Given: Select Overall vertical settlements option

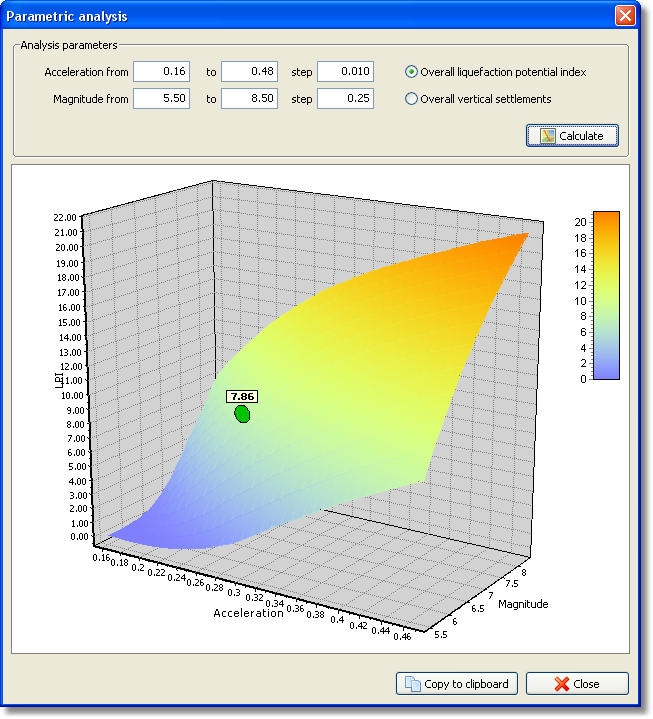Looking at the screenshot, I should (411, 99).
